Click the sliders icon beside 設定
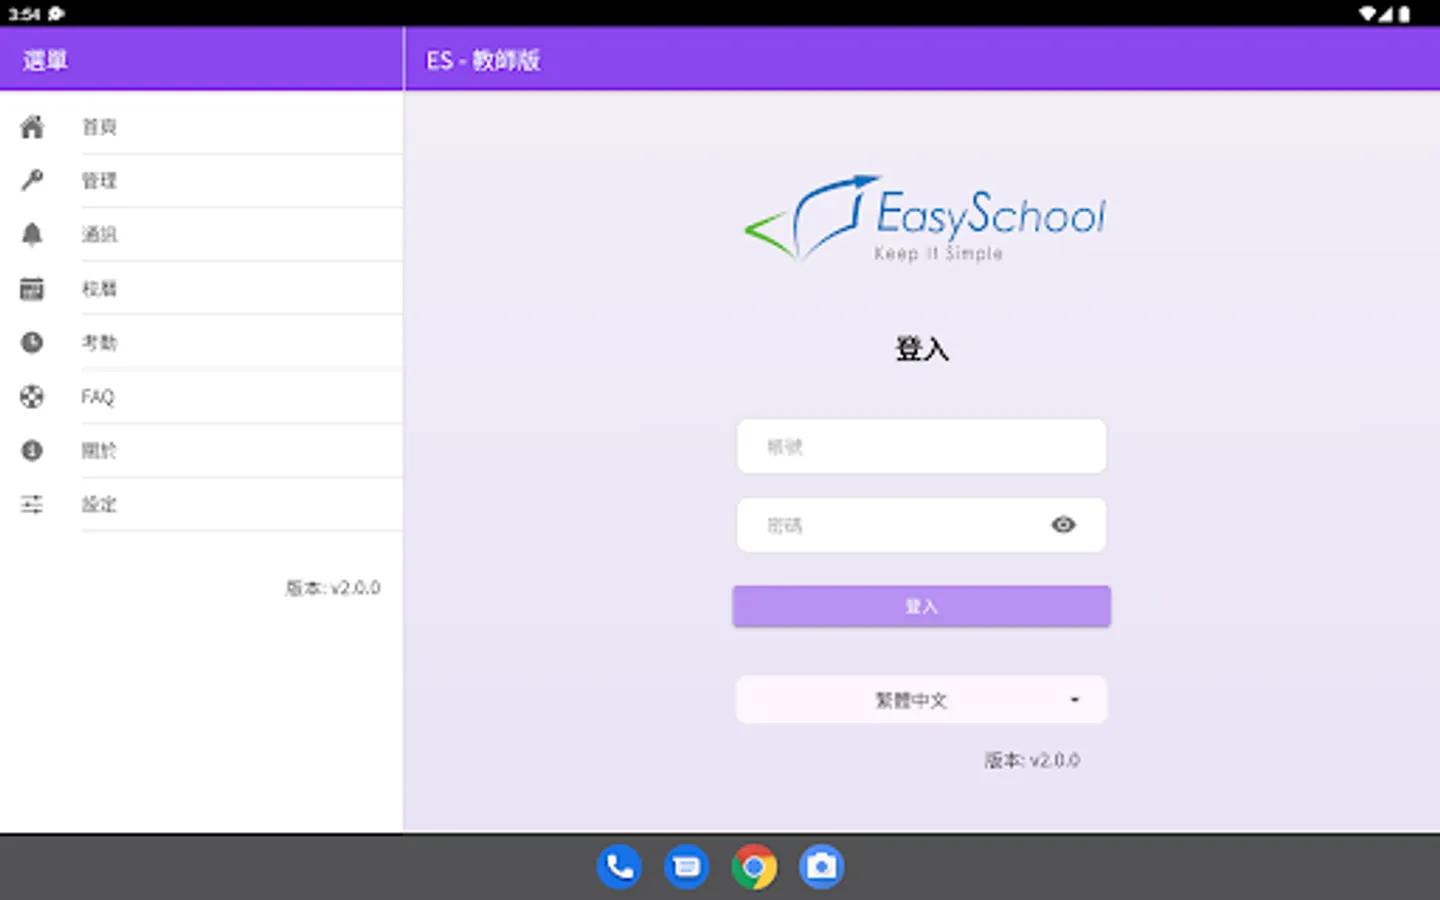Viewport: 1440px width, 900px height. tap(32, 504)
